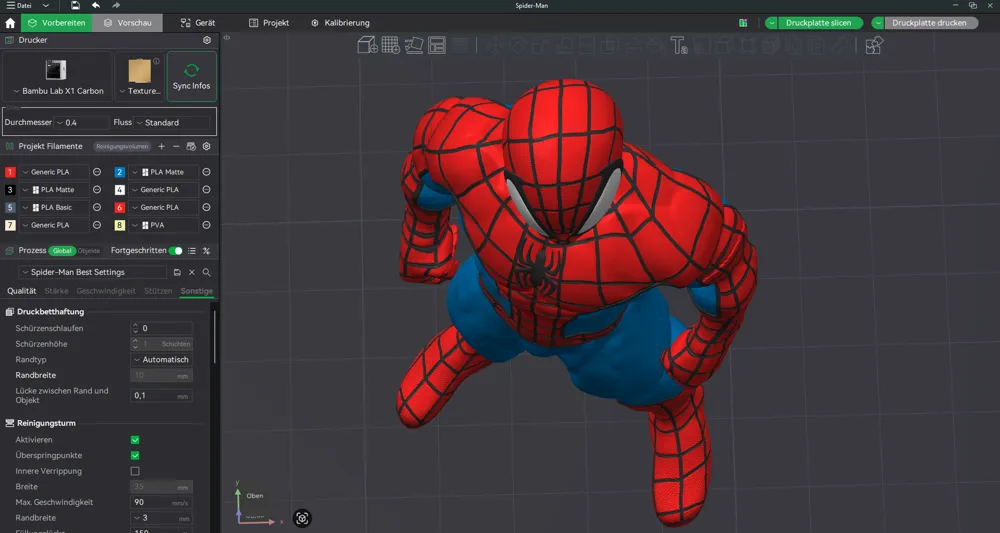Open filament settings gear in Projekt Filamente

tap(206, 147)
